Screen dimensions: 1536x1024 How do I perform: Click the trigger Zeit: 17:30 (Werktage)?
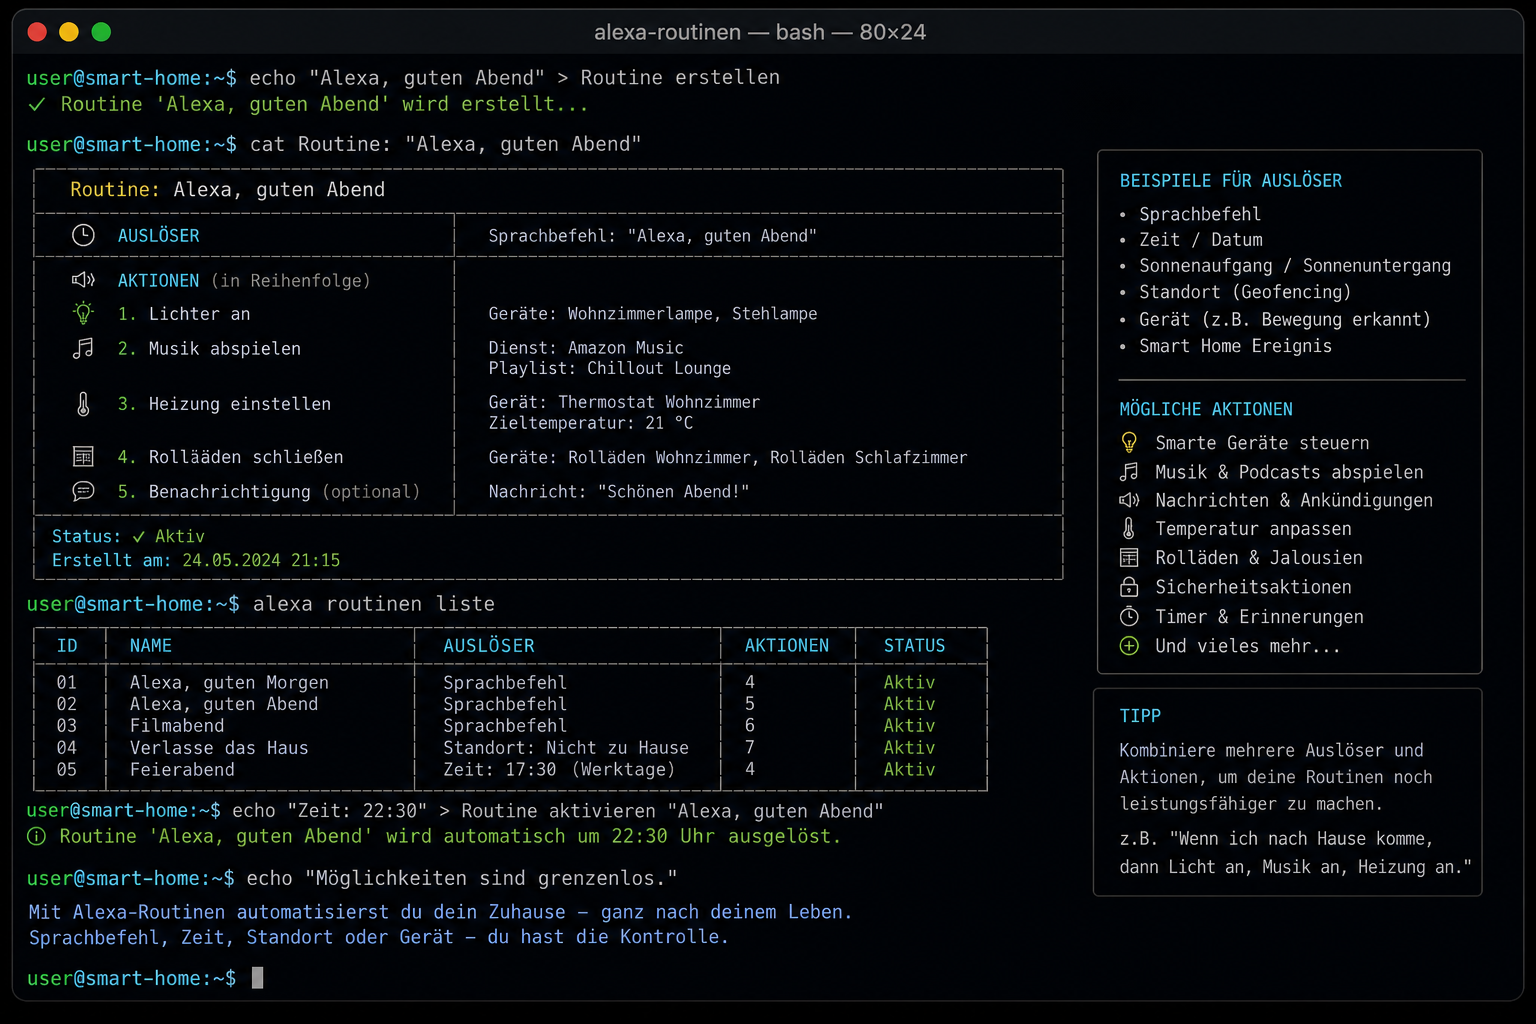[559, 770]
